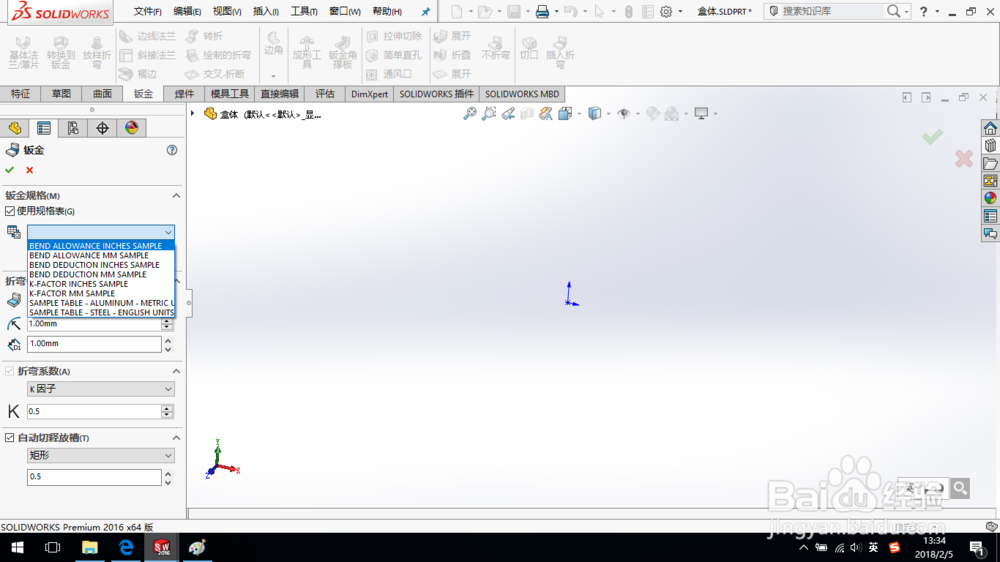Select BEND DEDUCTION INCHES SAMPLE table
1000x562 pixels.
tap(101, 265)
